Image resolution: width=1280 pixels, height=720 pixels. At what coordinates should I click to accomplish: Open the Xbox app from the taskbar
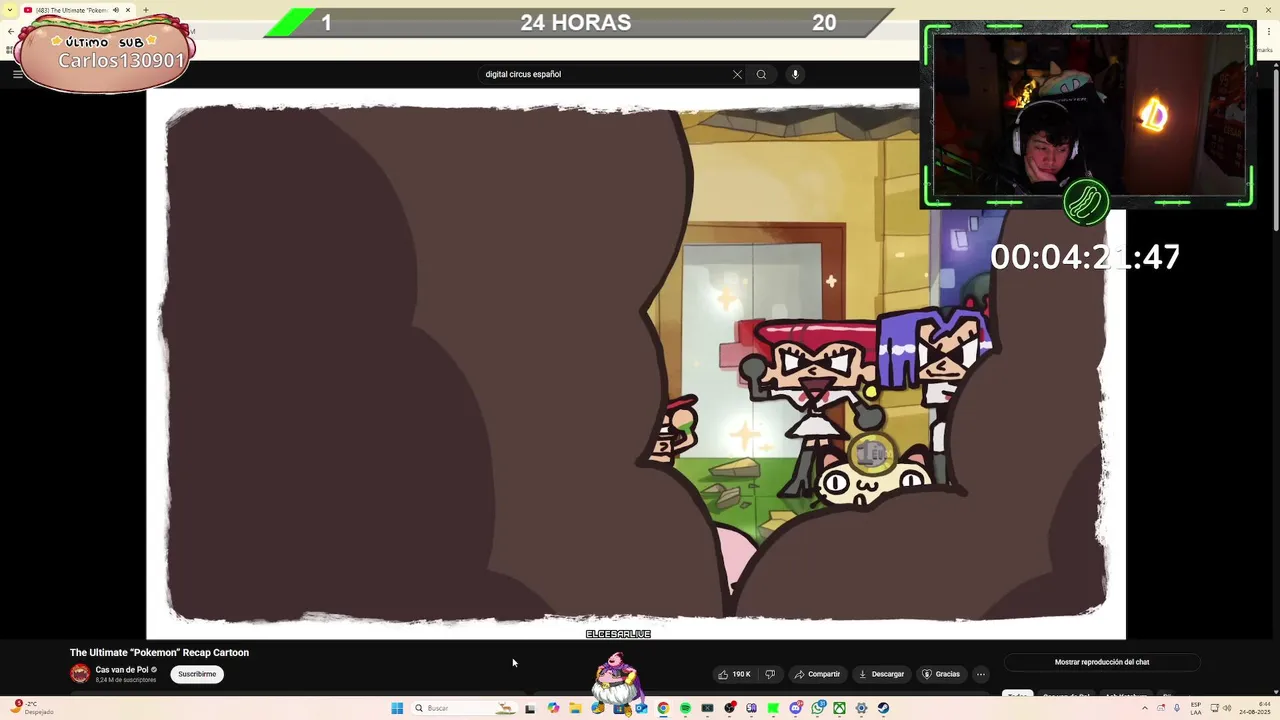pos(839,708)
